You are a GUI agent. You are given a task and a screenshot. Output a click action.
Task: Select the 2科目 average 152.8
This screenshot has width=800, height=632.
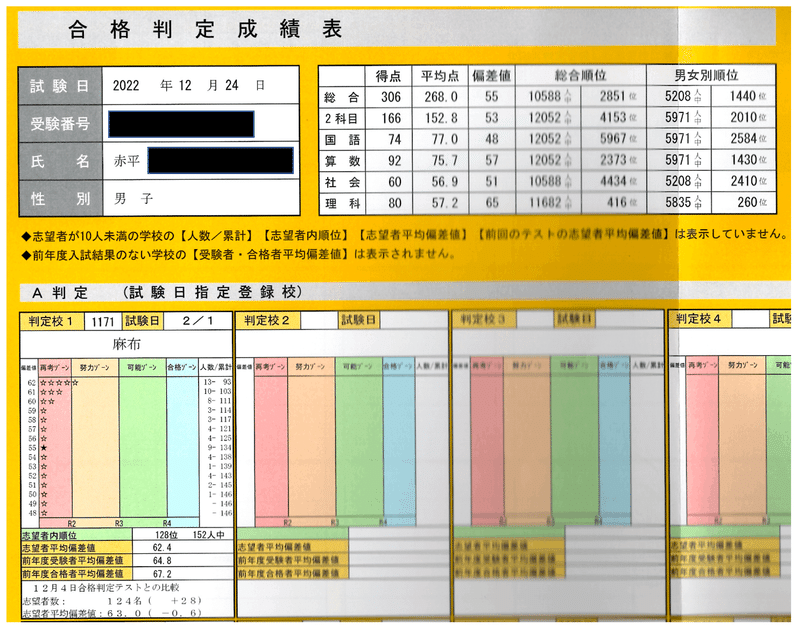441,118
